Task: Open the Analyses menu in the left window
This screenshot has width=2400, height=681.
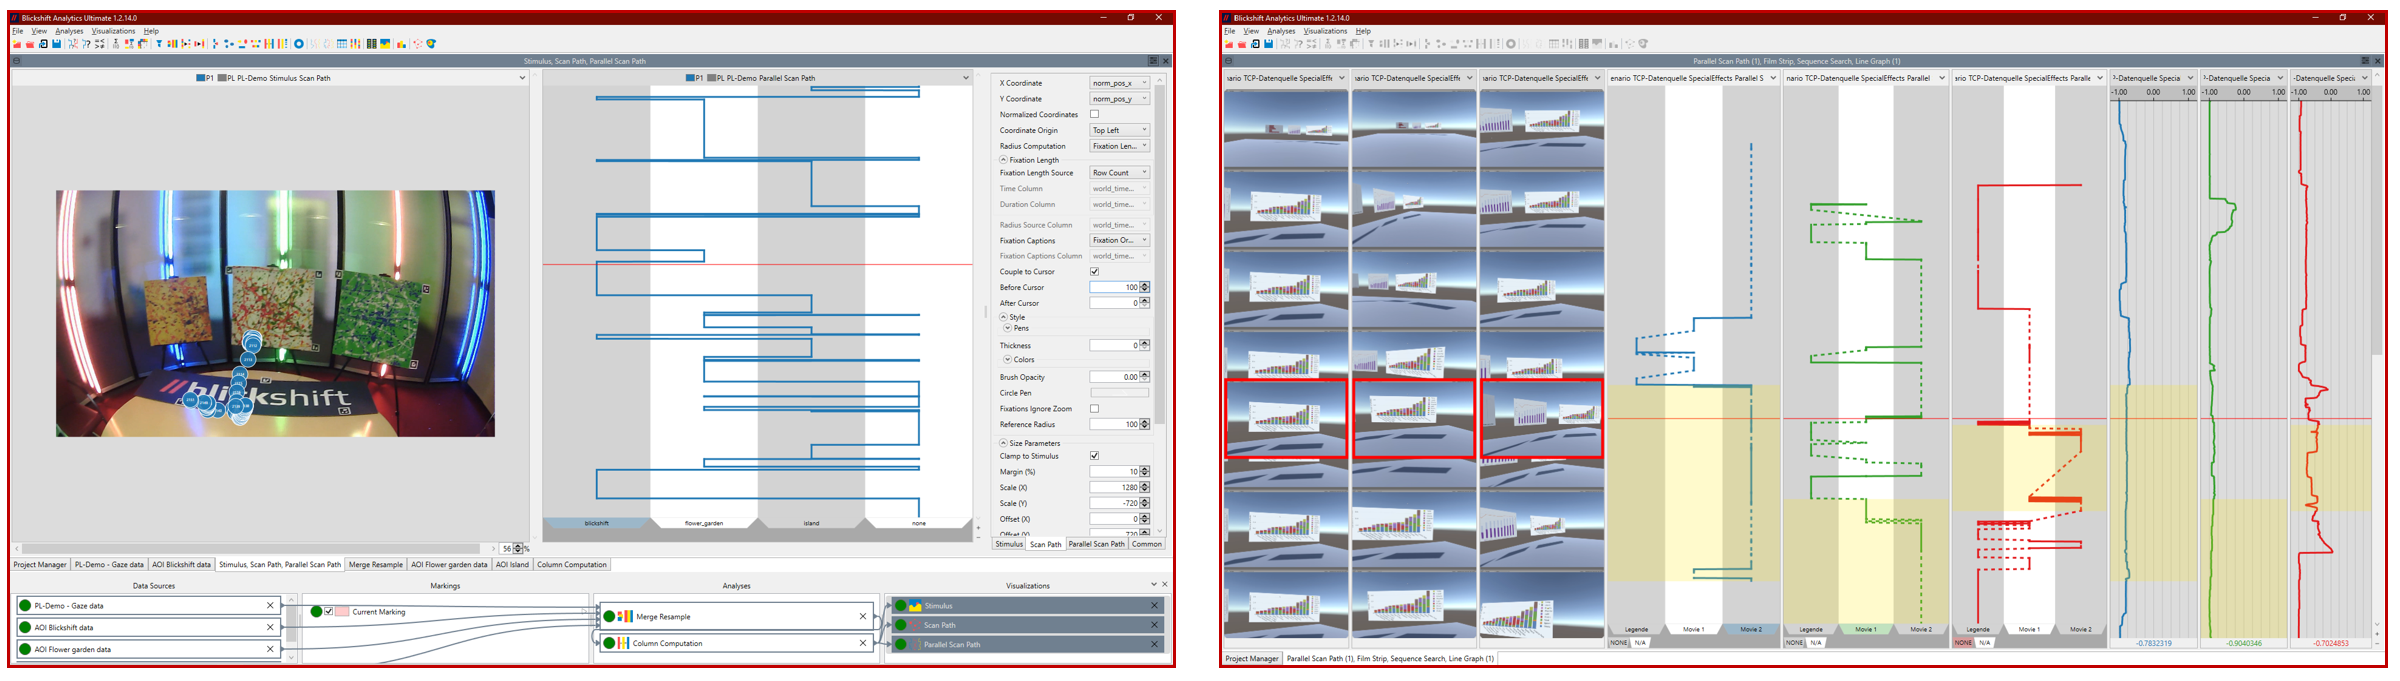Action: pos(69,31)
